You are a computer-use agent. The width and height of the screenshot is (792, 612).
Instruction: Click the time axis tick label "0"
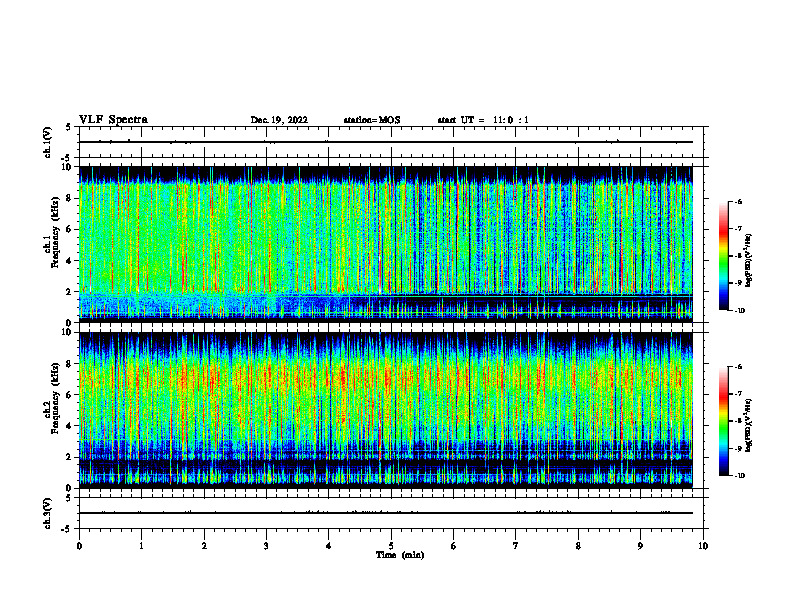click(79, 546)
